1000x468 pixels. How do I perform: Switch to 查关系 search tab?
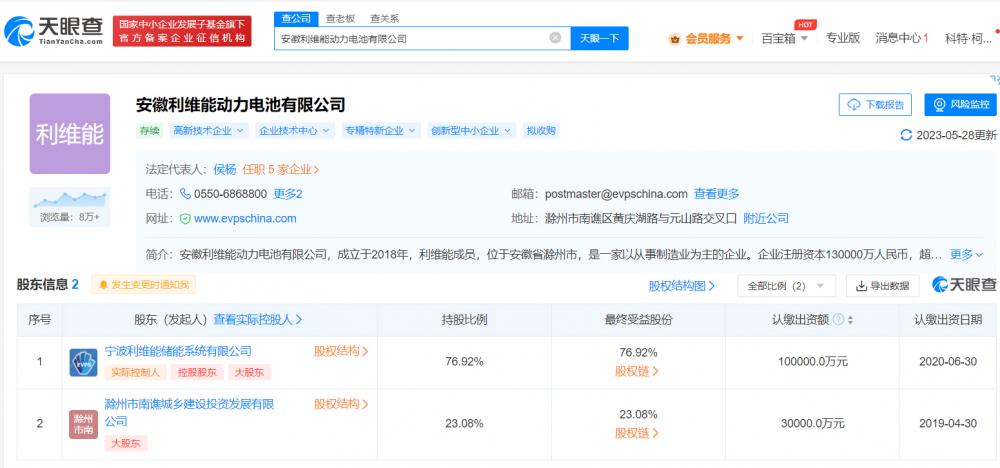[x=384, y=18]
